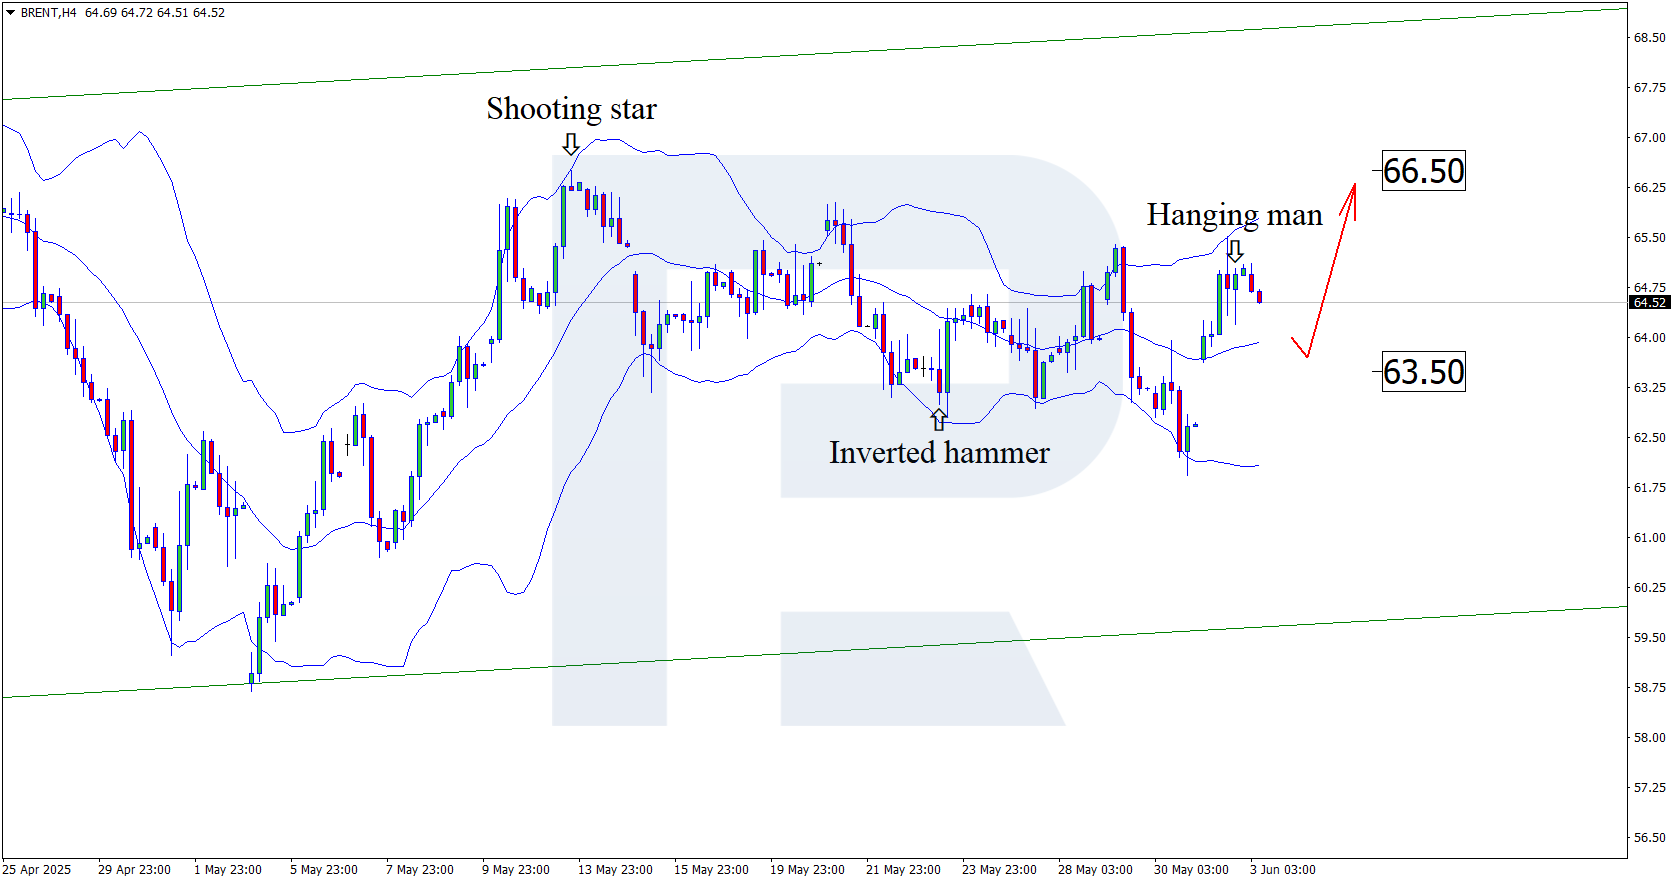Click the 67.75 price axis label
The image size is (1677, 882).
click(x=1649, y=88)
